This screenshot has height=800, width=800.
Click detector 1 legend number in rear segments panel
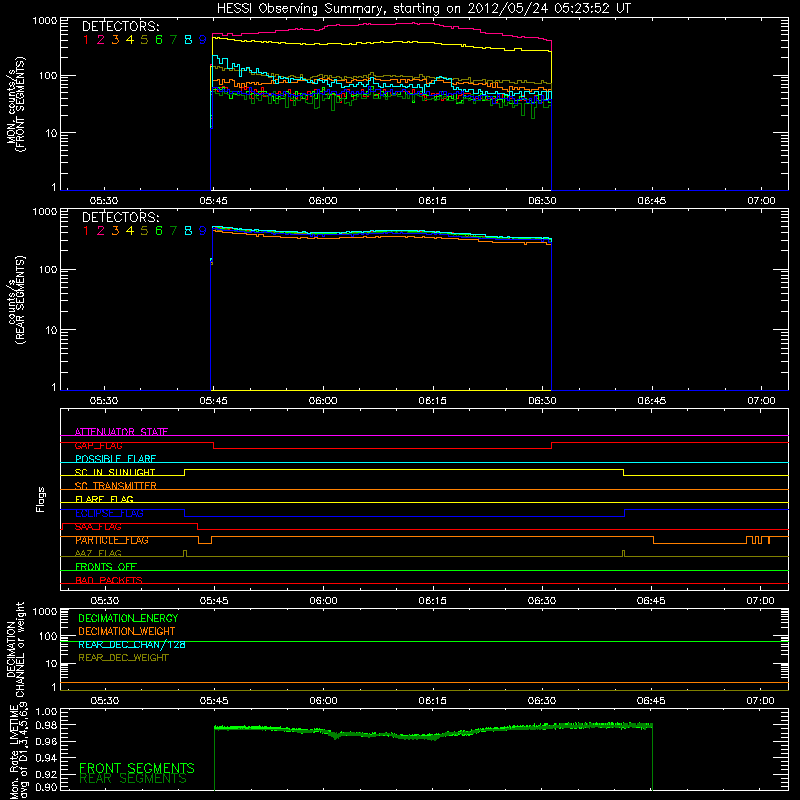pos(86,231)
